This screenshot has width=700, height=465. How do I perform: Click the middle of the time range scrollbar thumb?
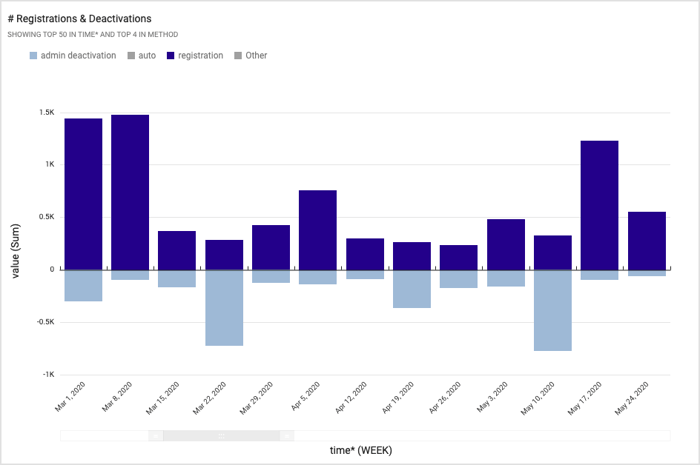[x=221, y=435]
